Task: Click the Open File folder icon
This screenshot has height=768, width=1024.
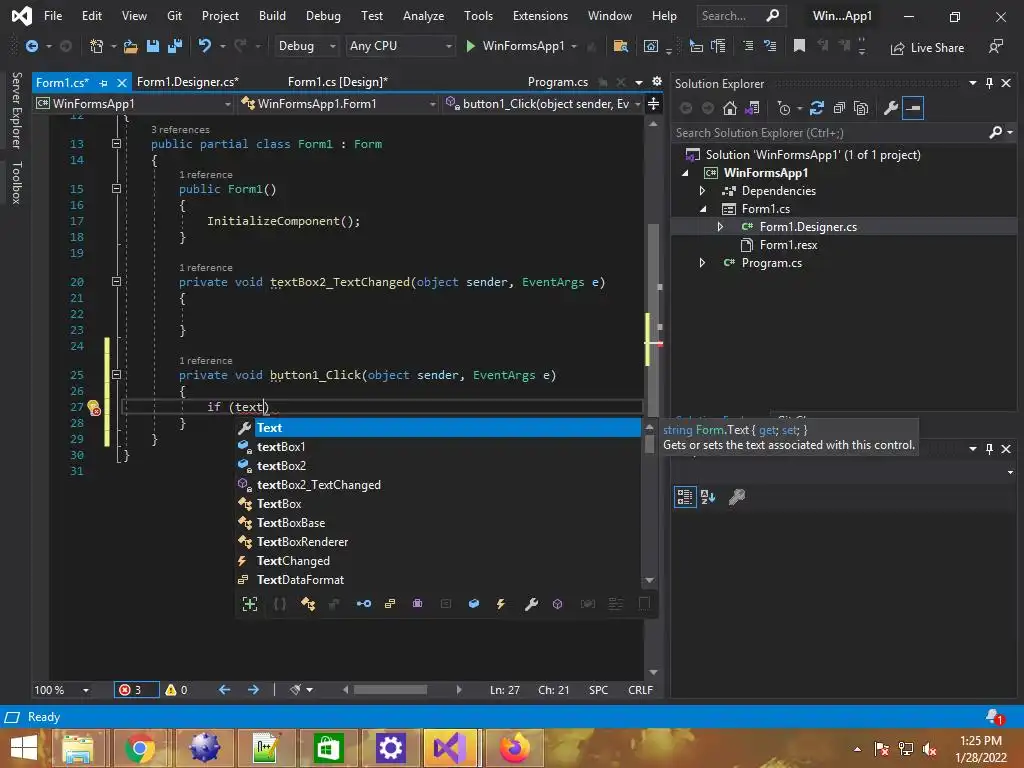Action: point(131,46)
